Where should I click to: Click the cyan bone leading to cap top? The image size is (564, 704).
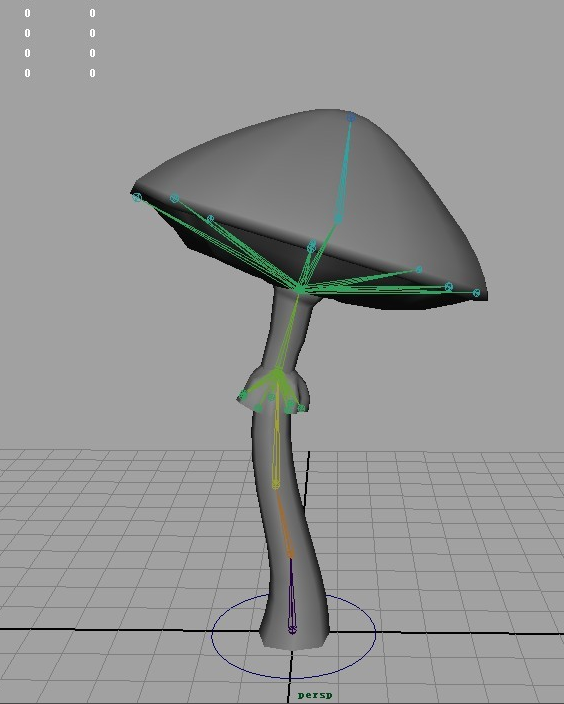[x=344, y=173]
